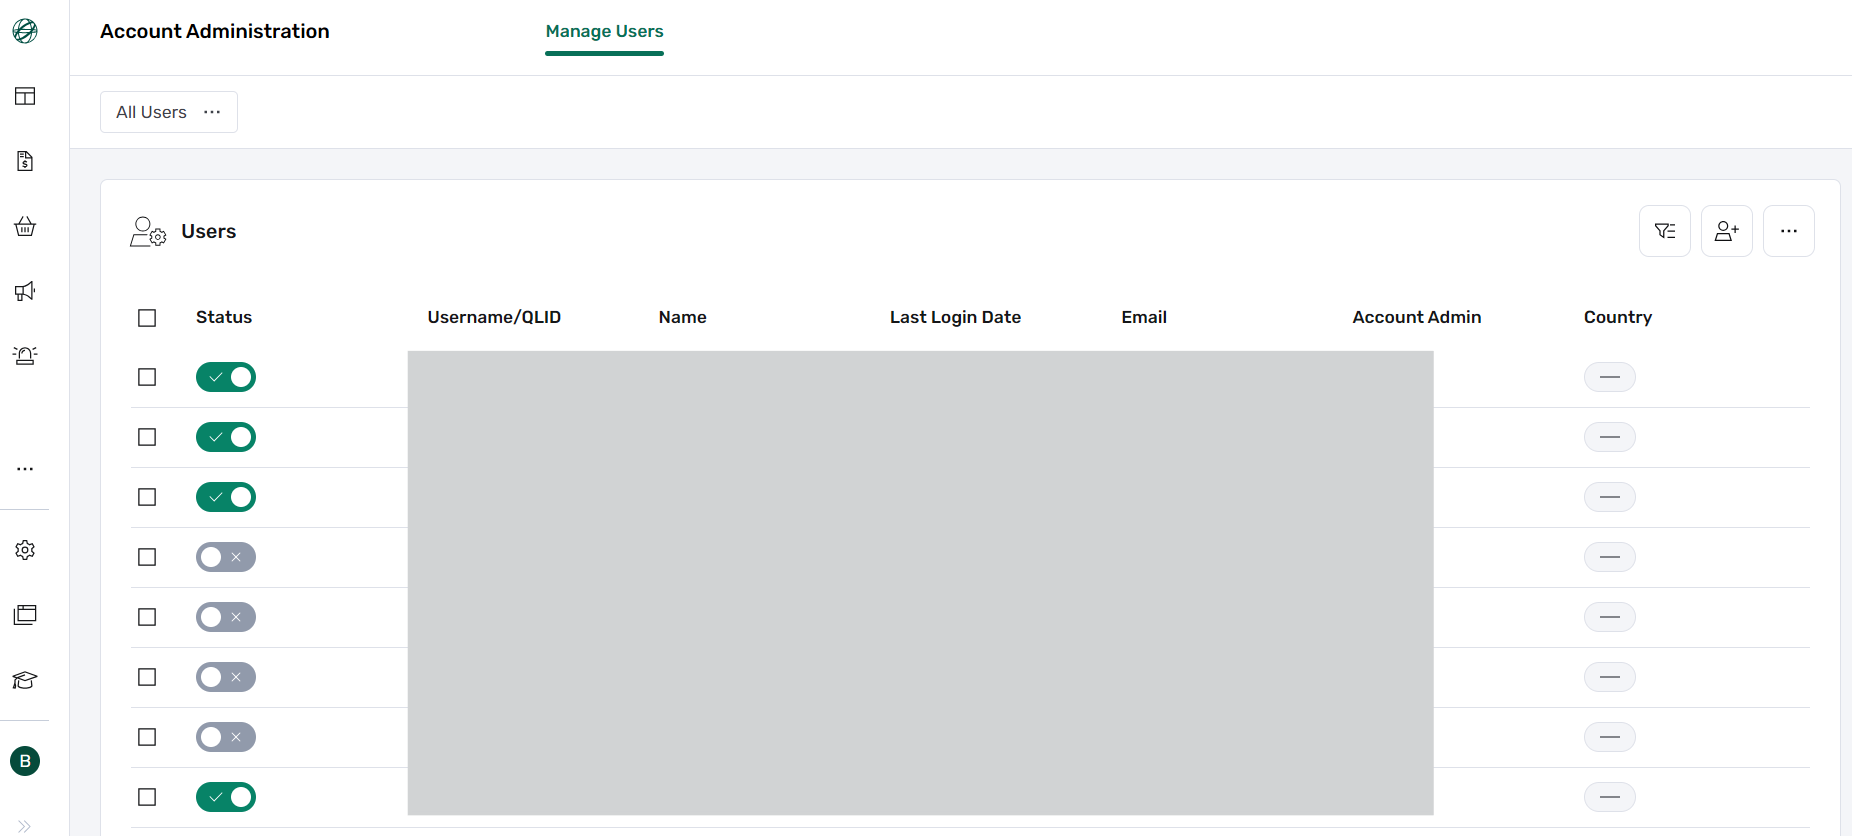Open the invoice document icon in sidebar
The image size is (1852, 836).
pos(25,161)
